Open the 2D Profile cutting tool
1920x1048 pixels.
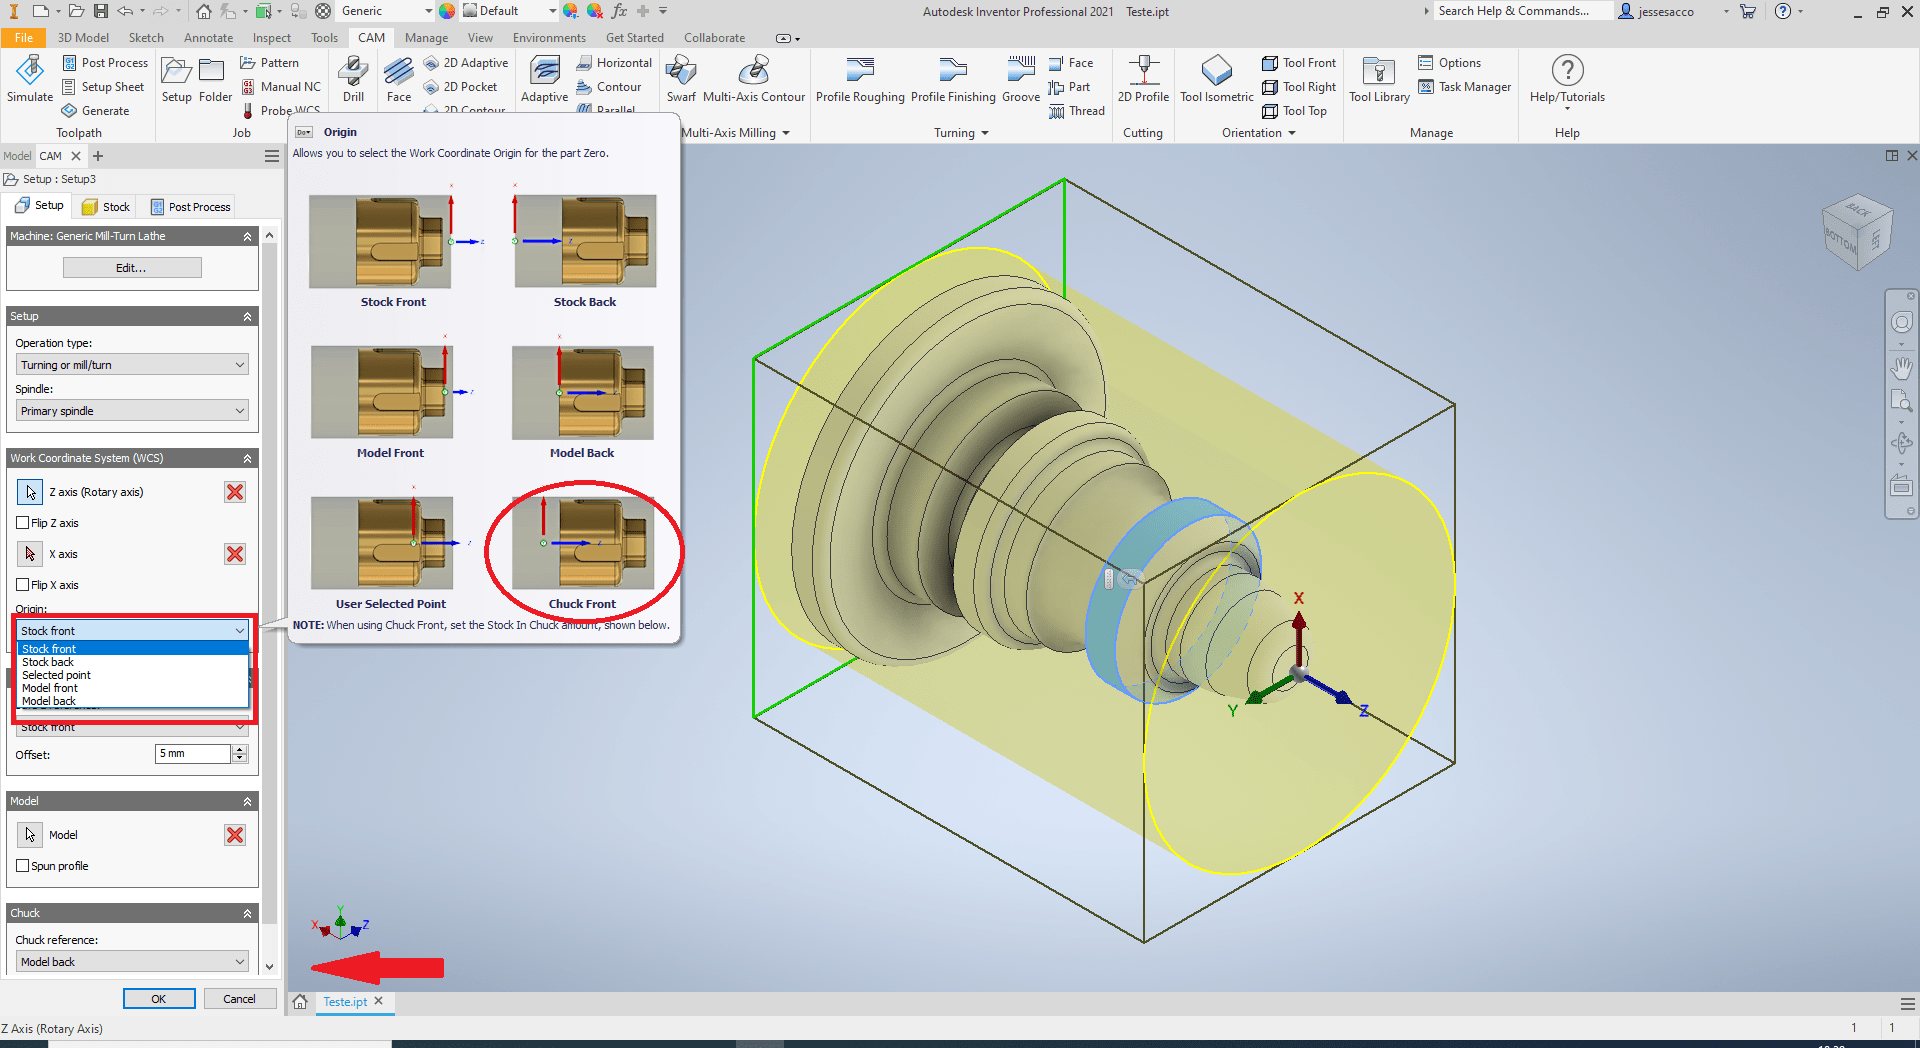coord(1143,80)
